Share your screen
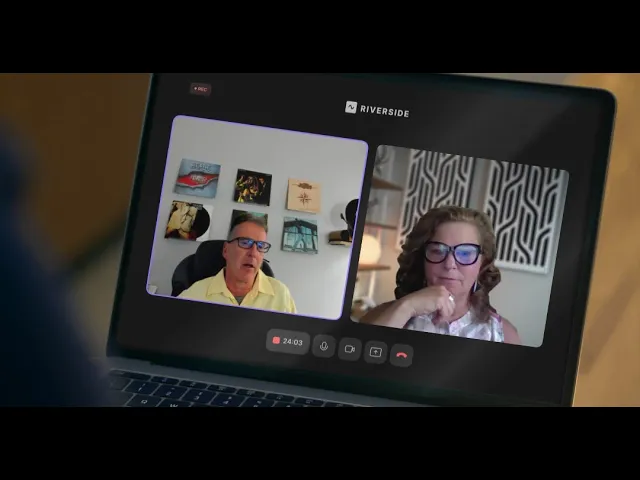Image resolution: width=640 pixels, height=480 pixels. (376, 352)
